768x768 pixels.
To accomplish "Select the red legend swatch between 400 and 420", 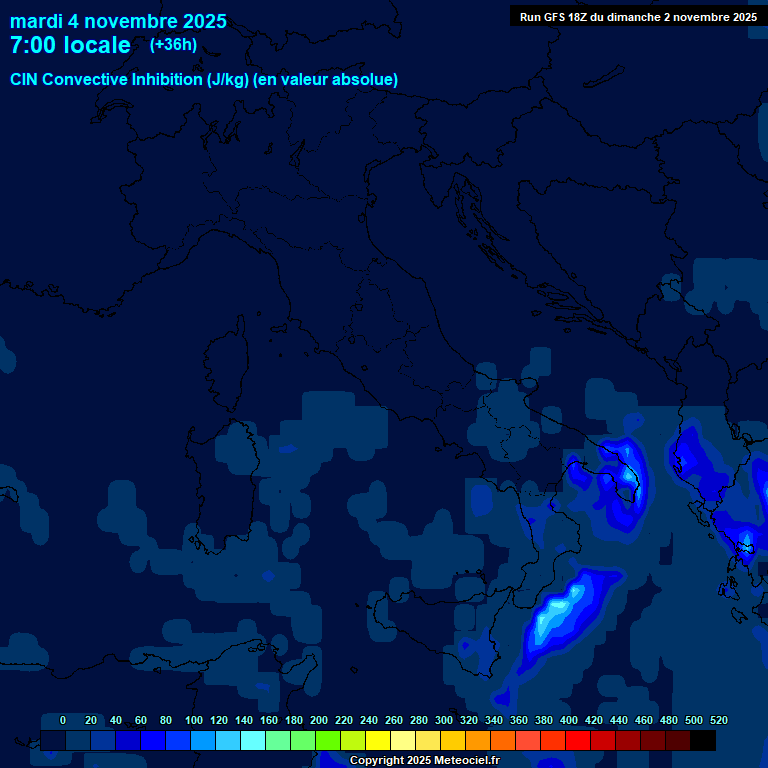I will 578,740.
